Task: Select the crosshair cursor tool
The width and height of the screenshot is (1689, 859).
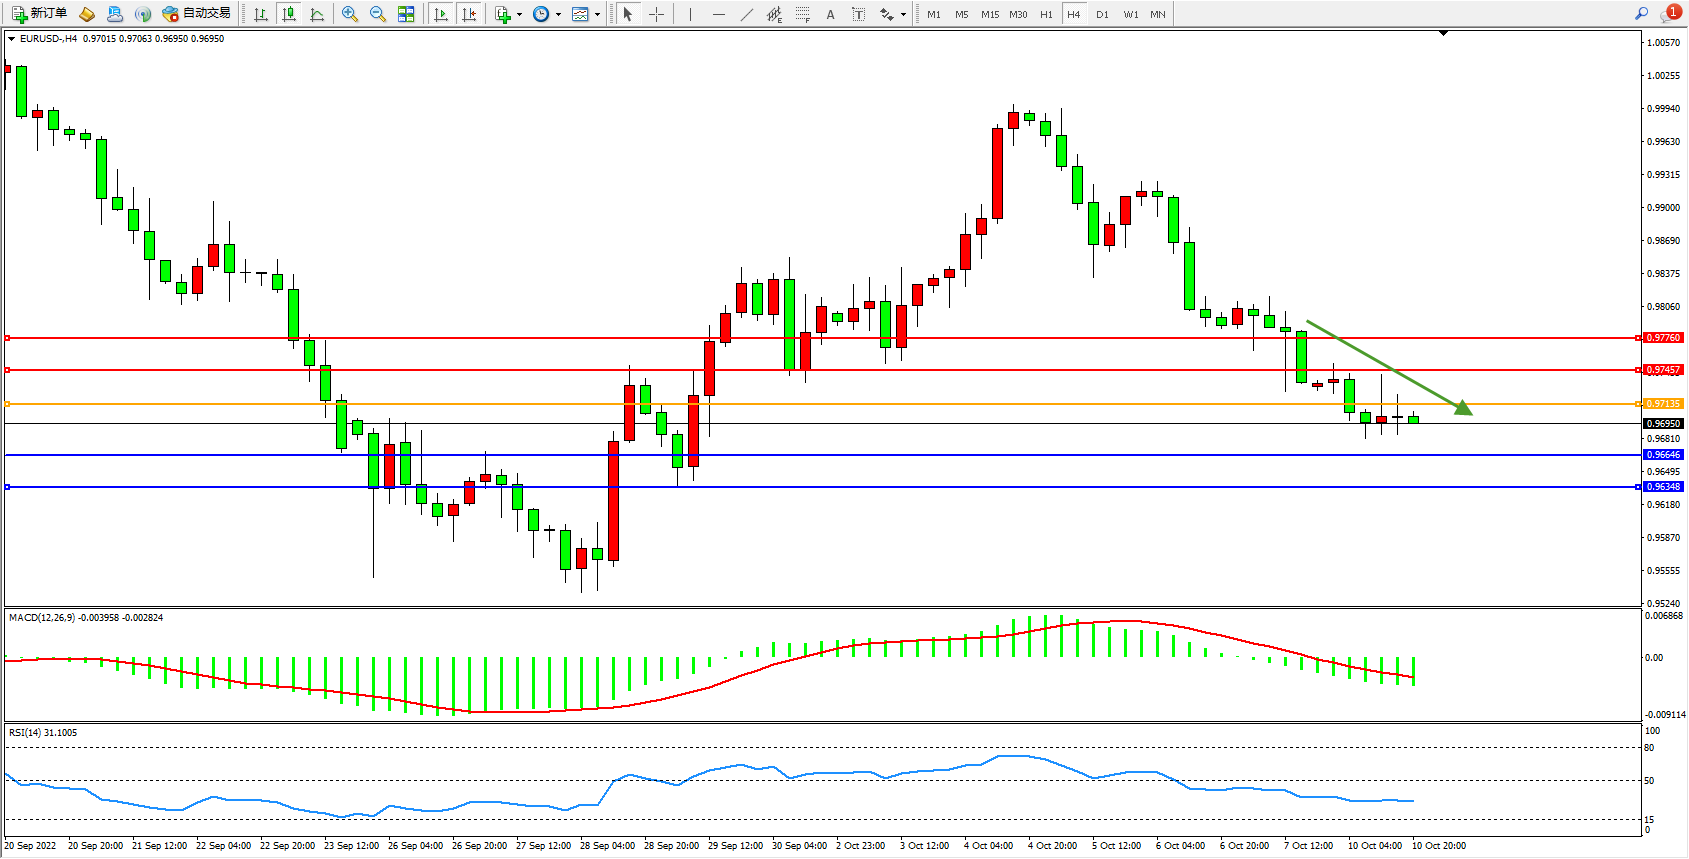Action: click(x=656, y=14)
